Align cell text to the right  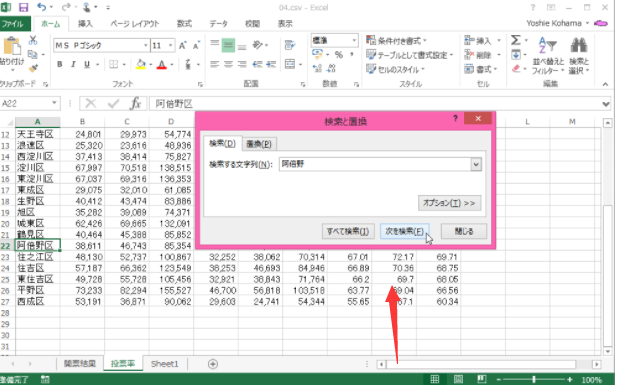pyautogui.click(x=242, y=64)
